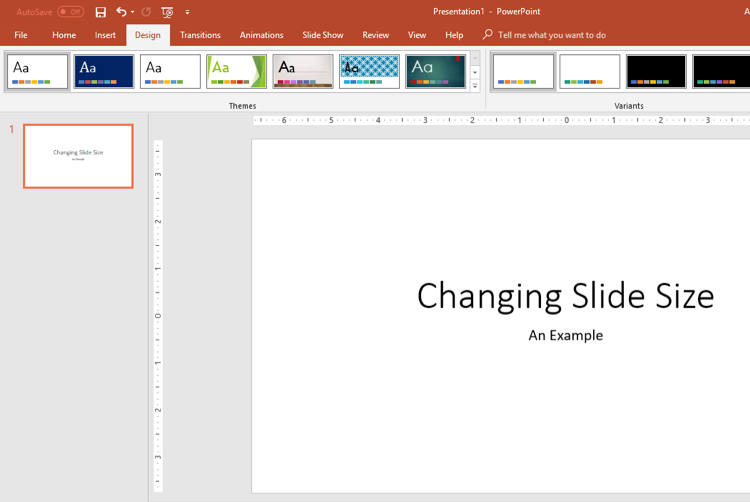
Task: Apply the green Facet theme
Action: coord(236,71)
